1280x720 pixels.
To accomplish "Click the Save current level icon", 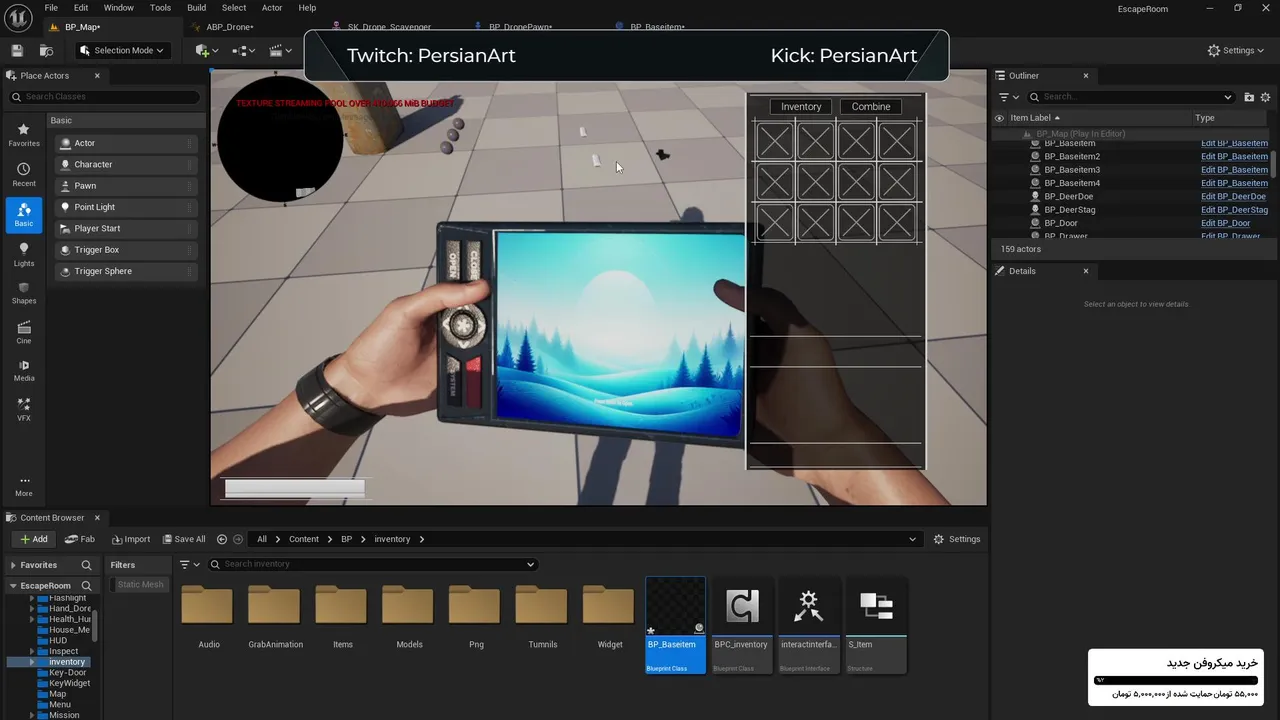I will (17, 50).
